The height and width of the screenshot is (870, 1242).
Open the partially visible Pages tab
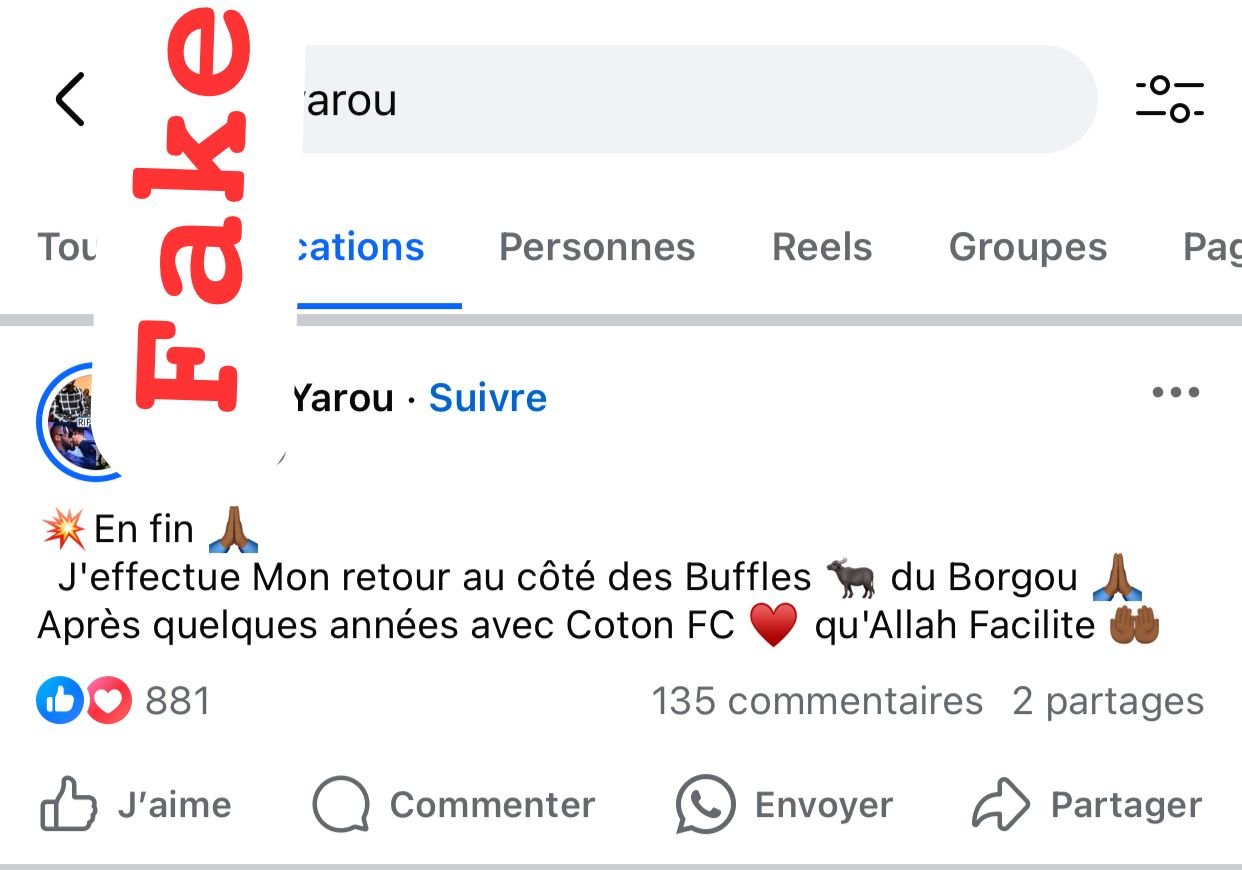coord(1212,247)
